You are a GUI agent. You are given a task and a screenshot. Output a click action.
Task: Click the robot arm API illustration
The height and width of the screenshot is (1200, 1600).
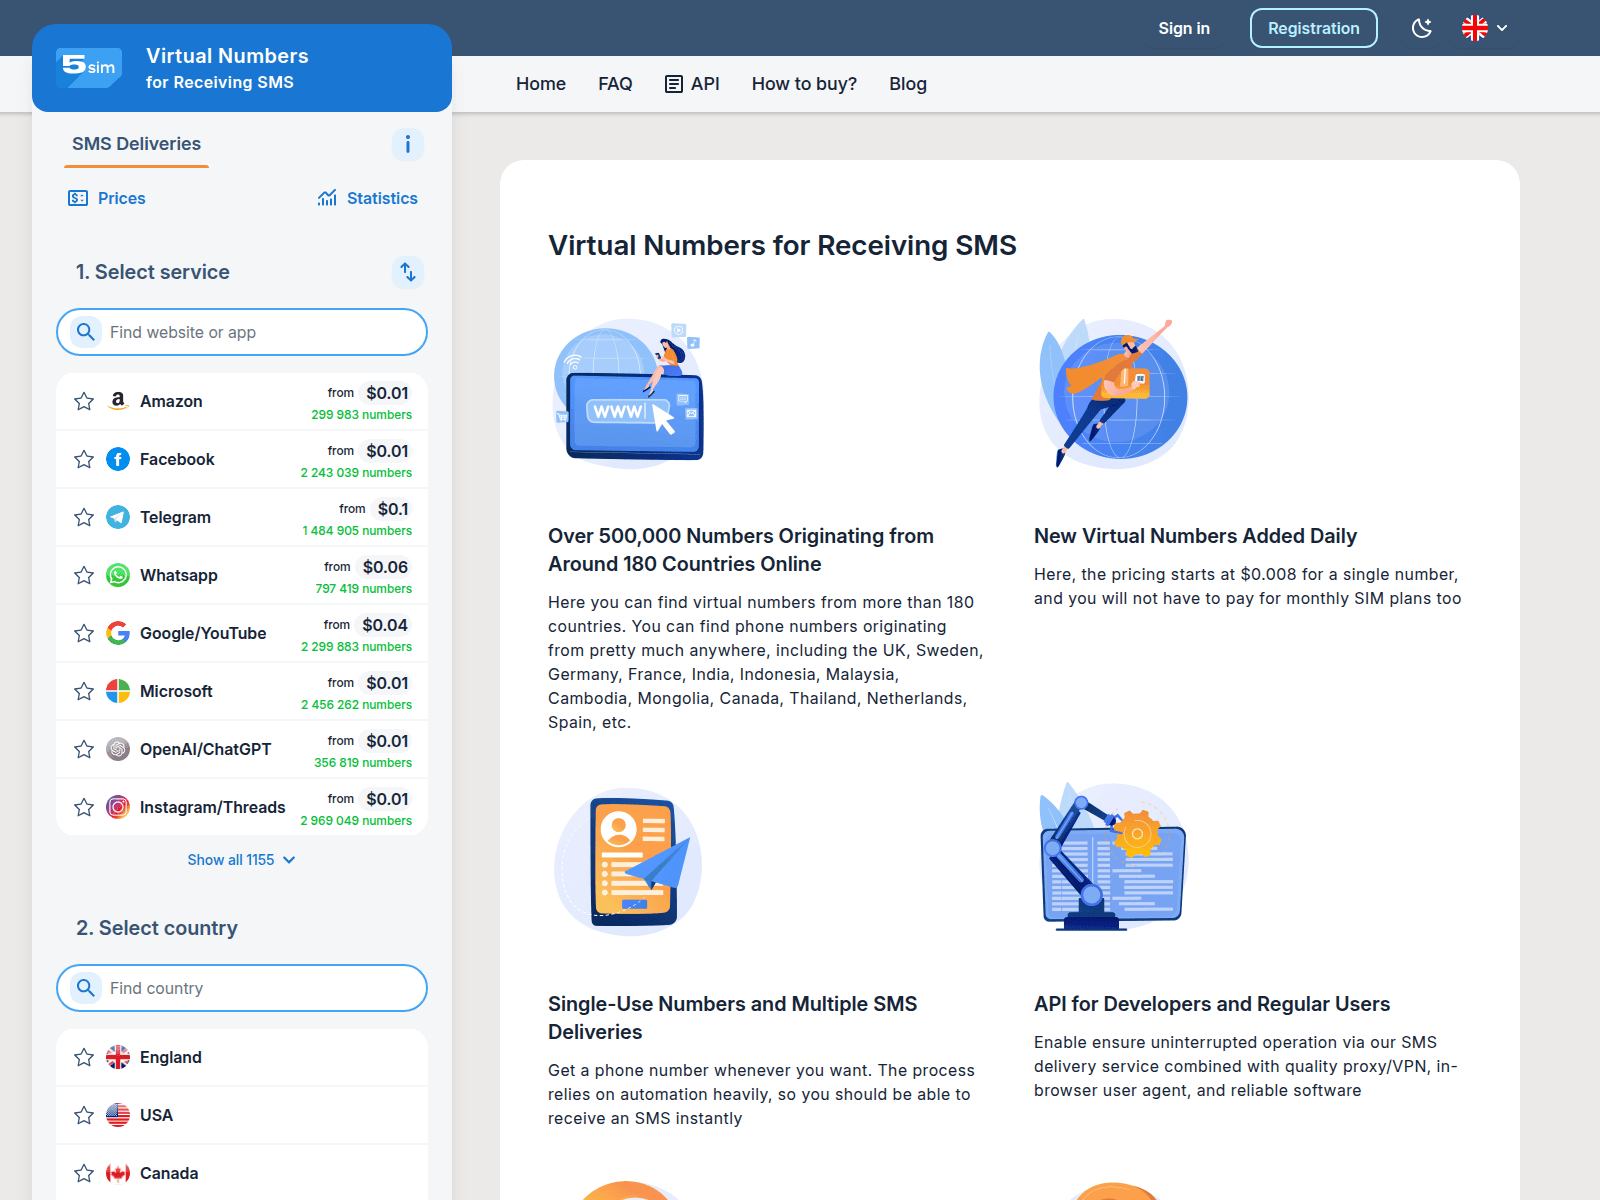[x=1112, y=858]
